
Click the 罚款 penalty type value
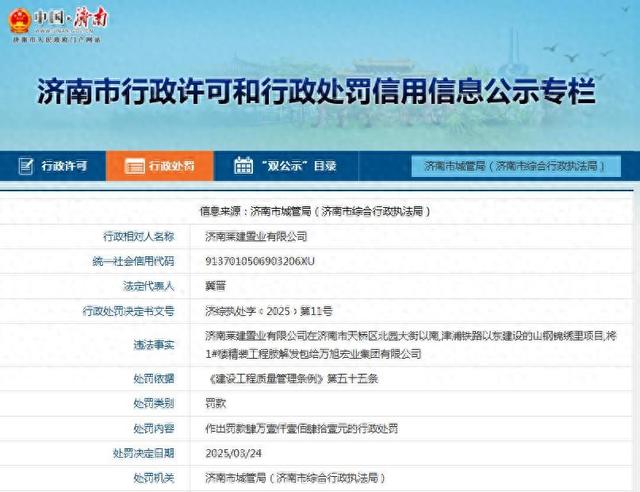(x=215, y=403)
